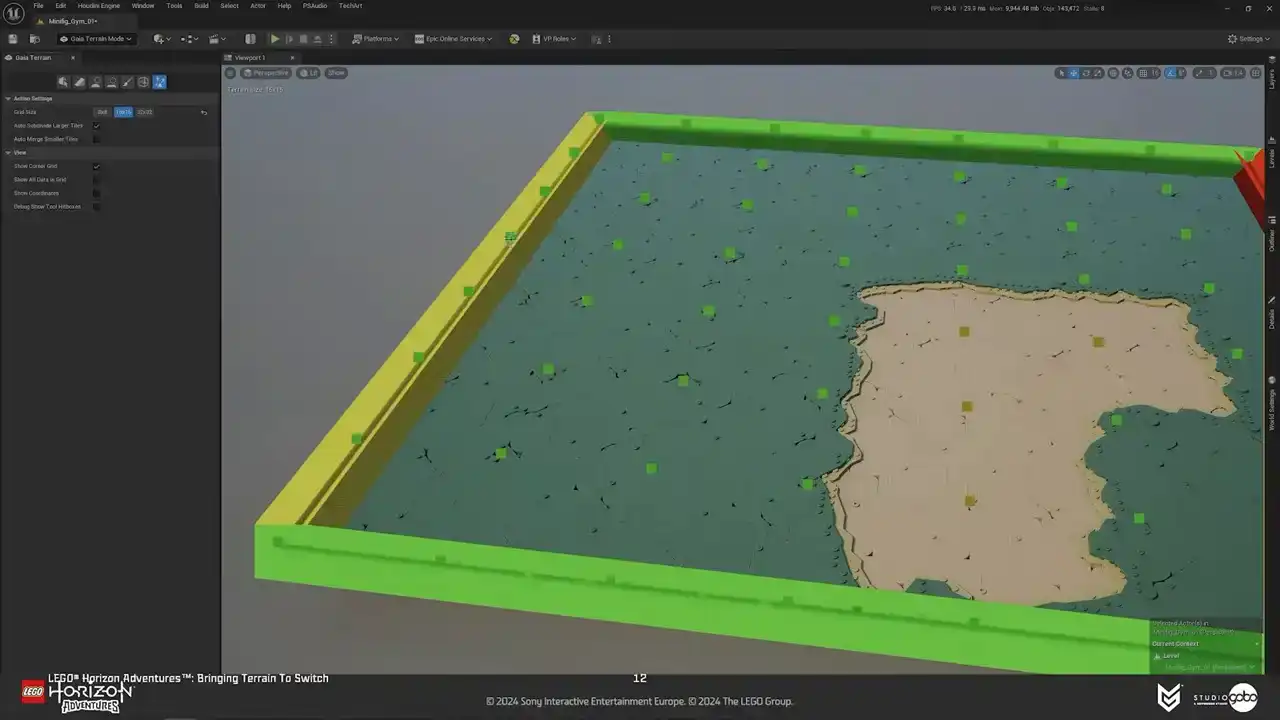Click the Save icon in the main toolbar
This screenshot has width=1280, height=720.
[13, 39]
